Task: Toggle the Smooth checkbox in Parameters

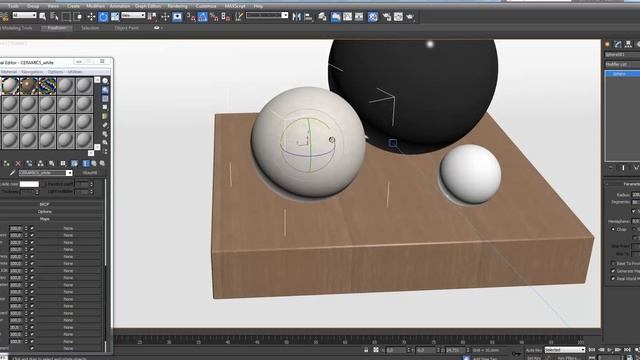Action: (x=634, y=211)
